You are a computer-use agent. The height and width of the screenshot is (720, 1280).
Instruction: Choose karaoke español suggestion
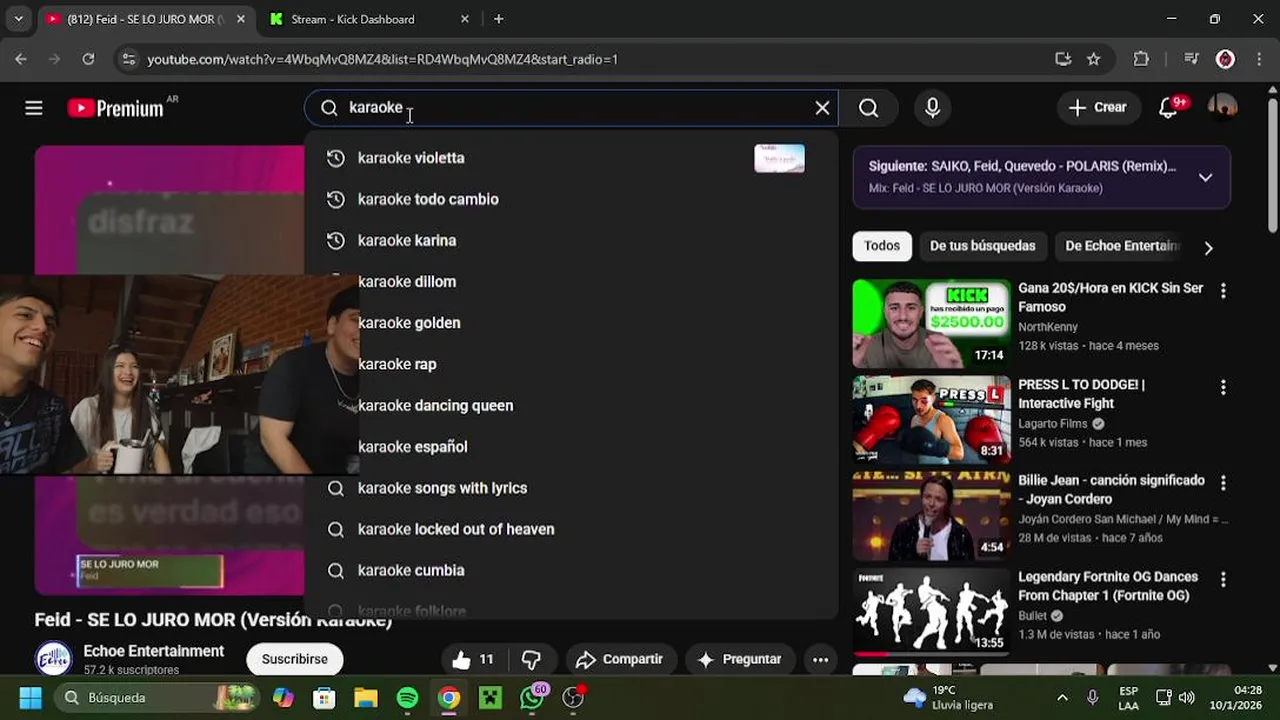570,447
